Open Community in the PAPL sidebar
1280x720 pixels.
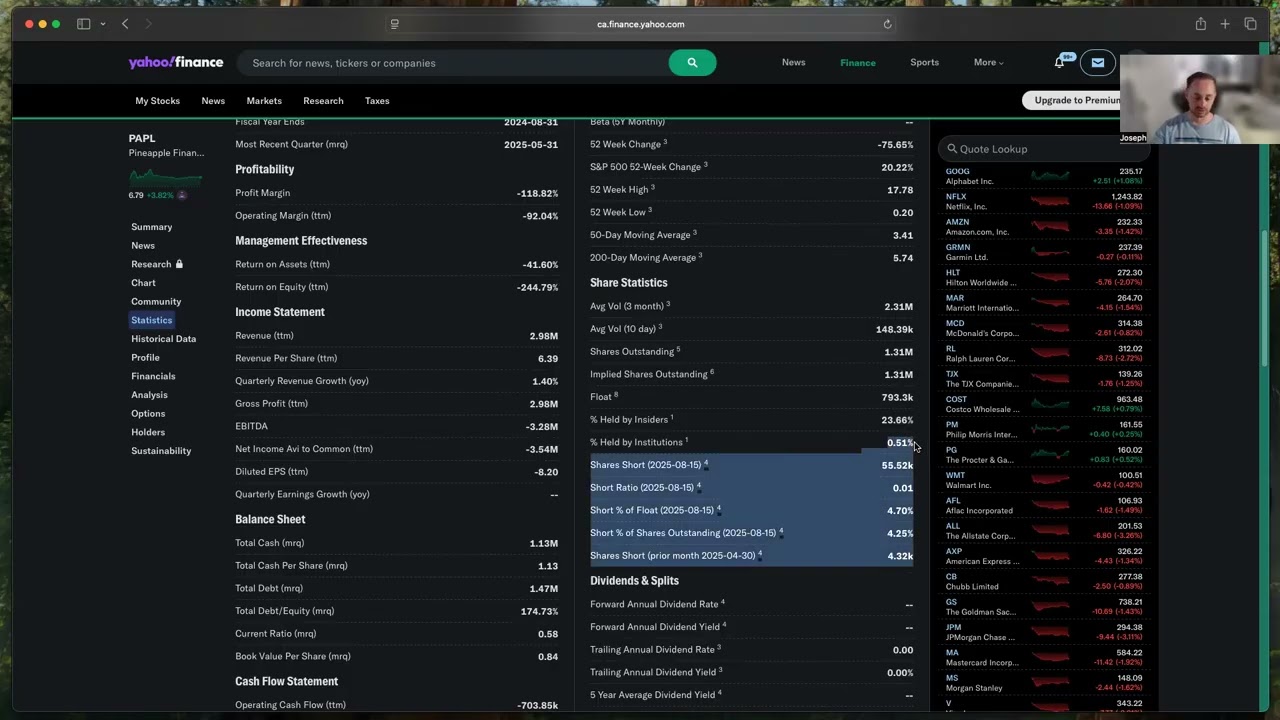[156, 301]
